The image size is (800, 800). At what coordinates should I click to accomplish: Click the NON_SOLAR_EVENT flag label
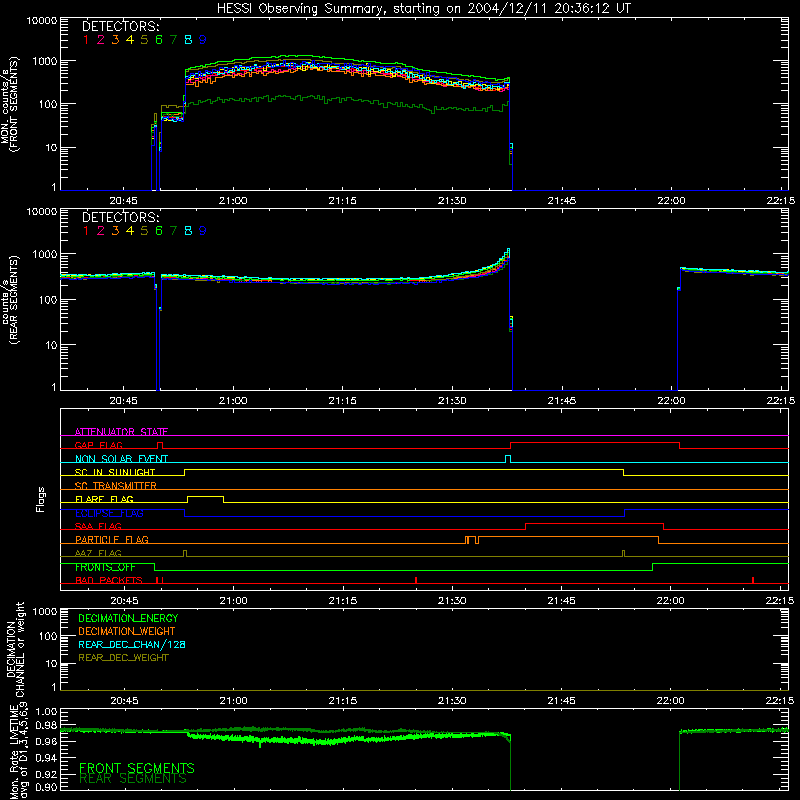[121, 459]
